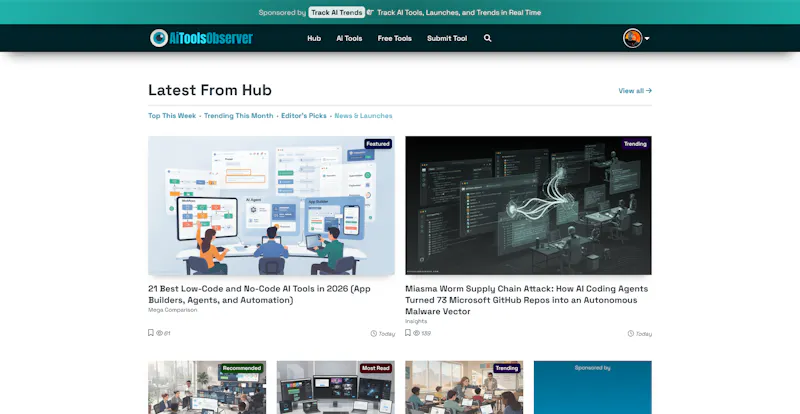The image size is (800, 414).
Task: Click the 139 views count
Action: pyautogui.click(x=426, y=333)
